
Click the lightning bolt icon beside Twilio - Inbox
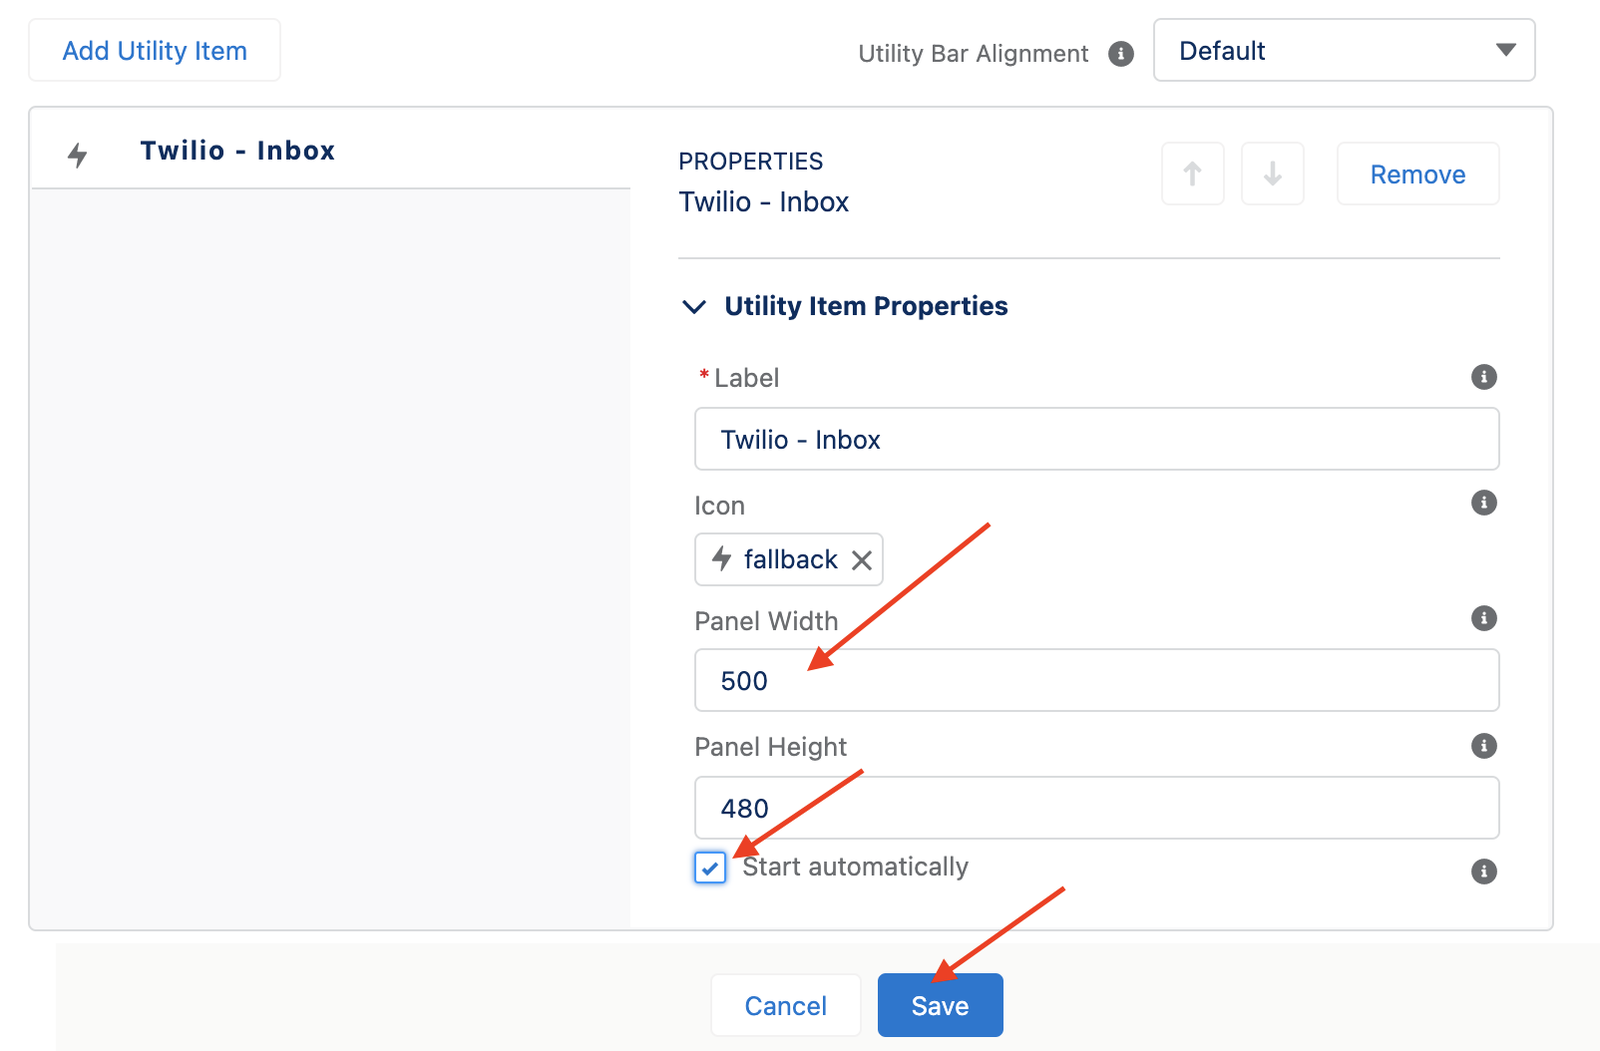(x=78, y=153)
